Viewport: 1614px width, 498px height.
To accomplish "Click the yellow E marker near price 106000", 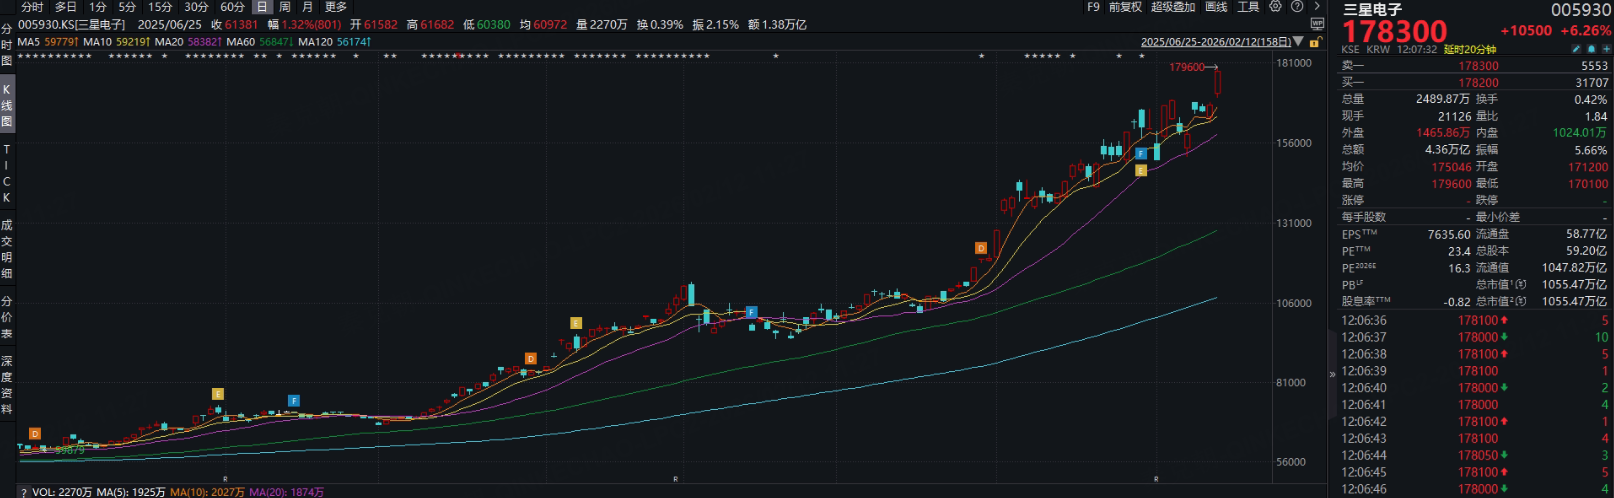I will point(576,323).
